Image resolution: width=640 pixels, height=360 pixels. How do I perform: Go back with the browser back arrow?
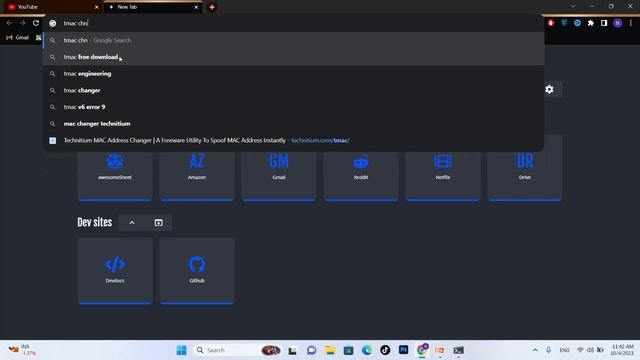click(9, 23)
